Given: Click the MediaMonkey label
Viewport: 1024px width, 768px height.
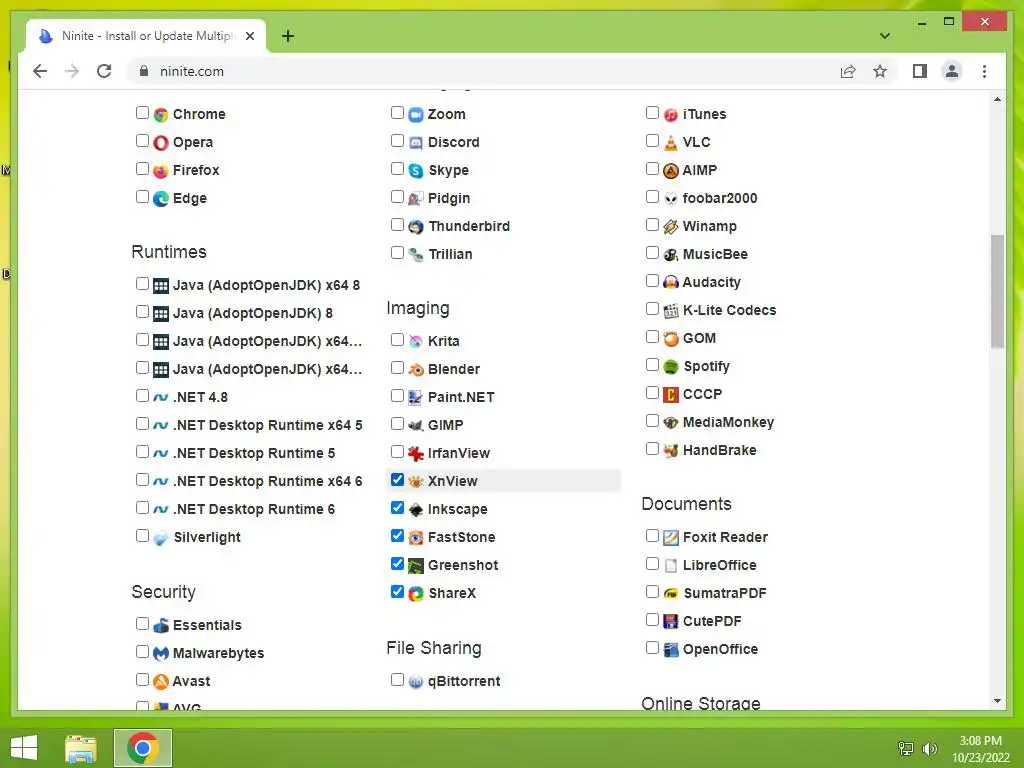Looking at the screenshot, I should pyautogui.click(x=728, y=423).
